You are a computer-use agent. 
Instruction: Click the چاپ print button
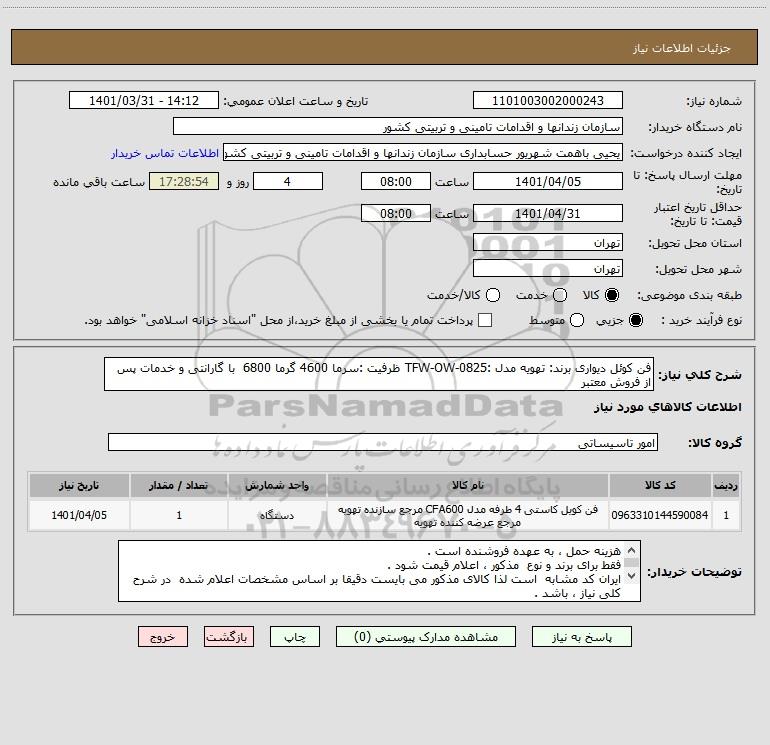[x=295, y=637]
